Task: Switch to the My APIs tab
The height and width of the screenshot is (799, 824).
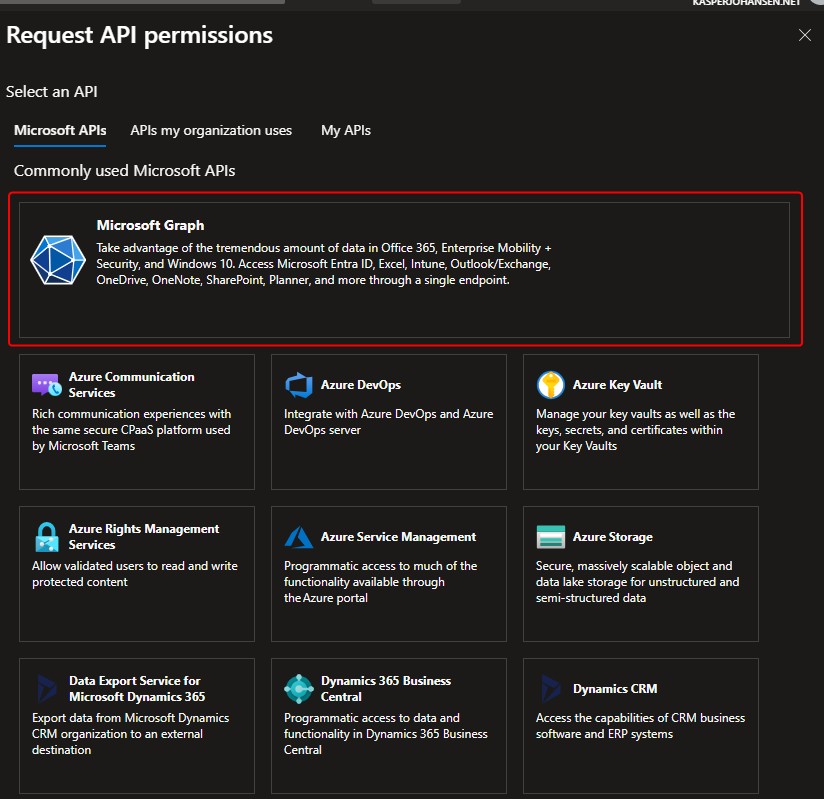Action: 346,130
